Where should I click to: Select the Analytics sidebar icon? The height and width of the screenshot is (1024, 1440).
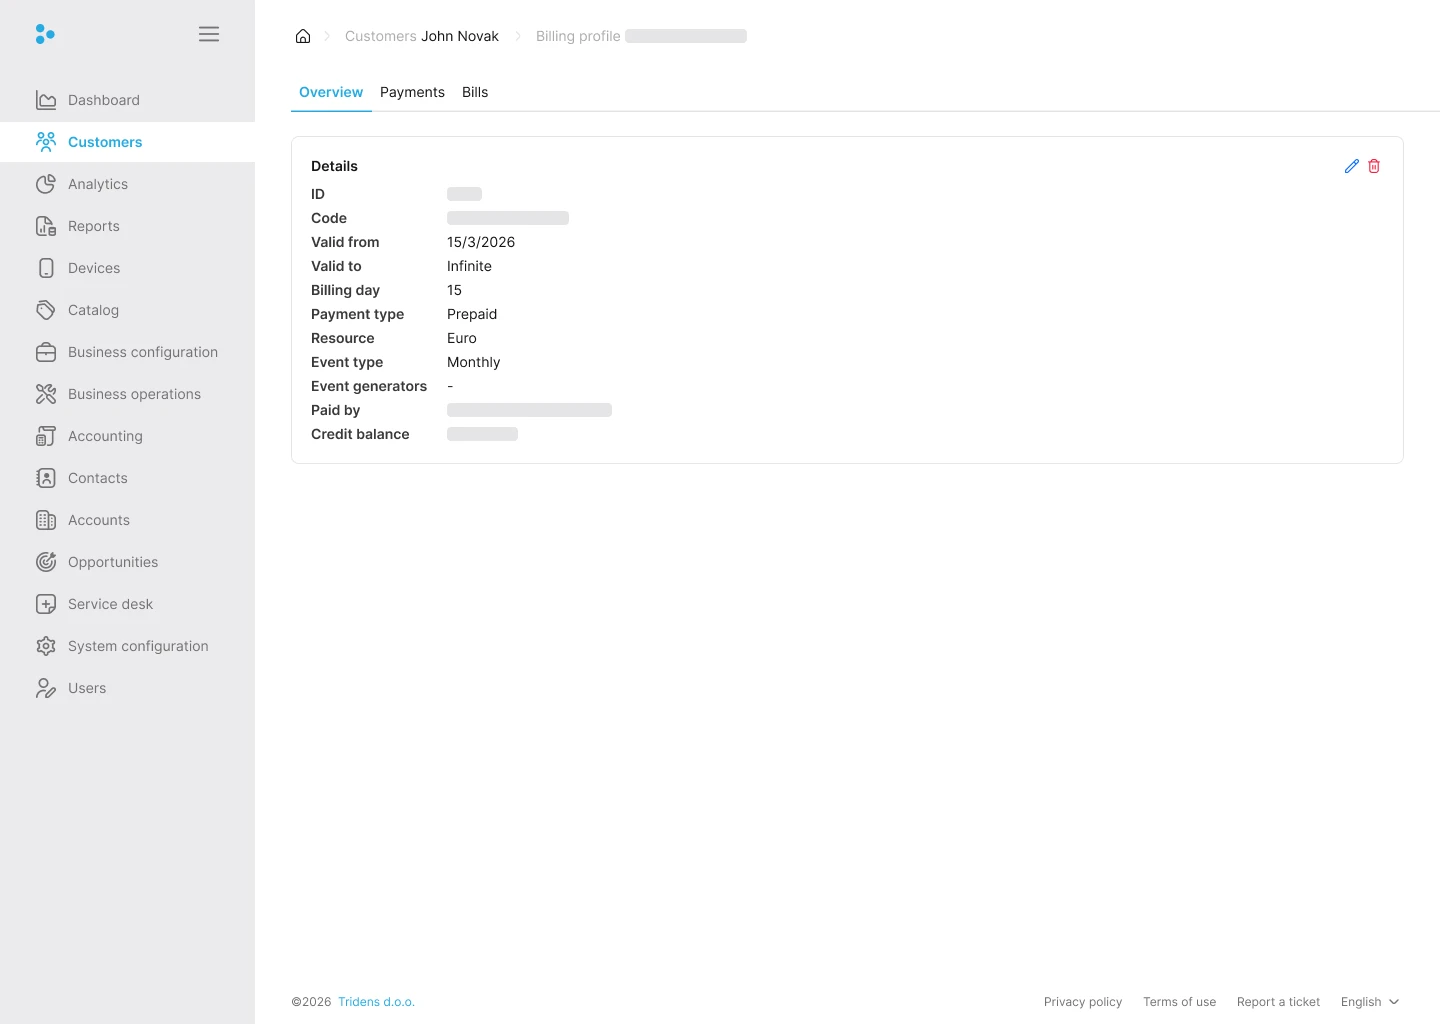46,184
